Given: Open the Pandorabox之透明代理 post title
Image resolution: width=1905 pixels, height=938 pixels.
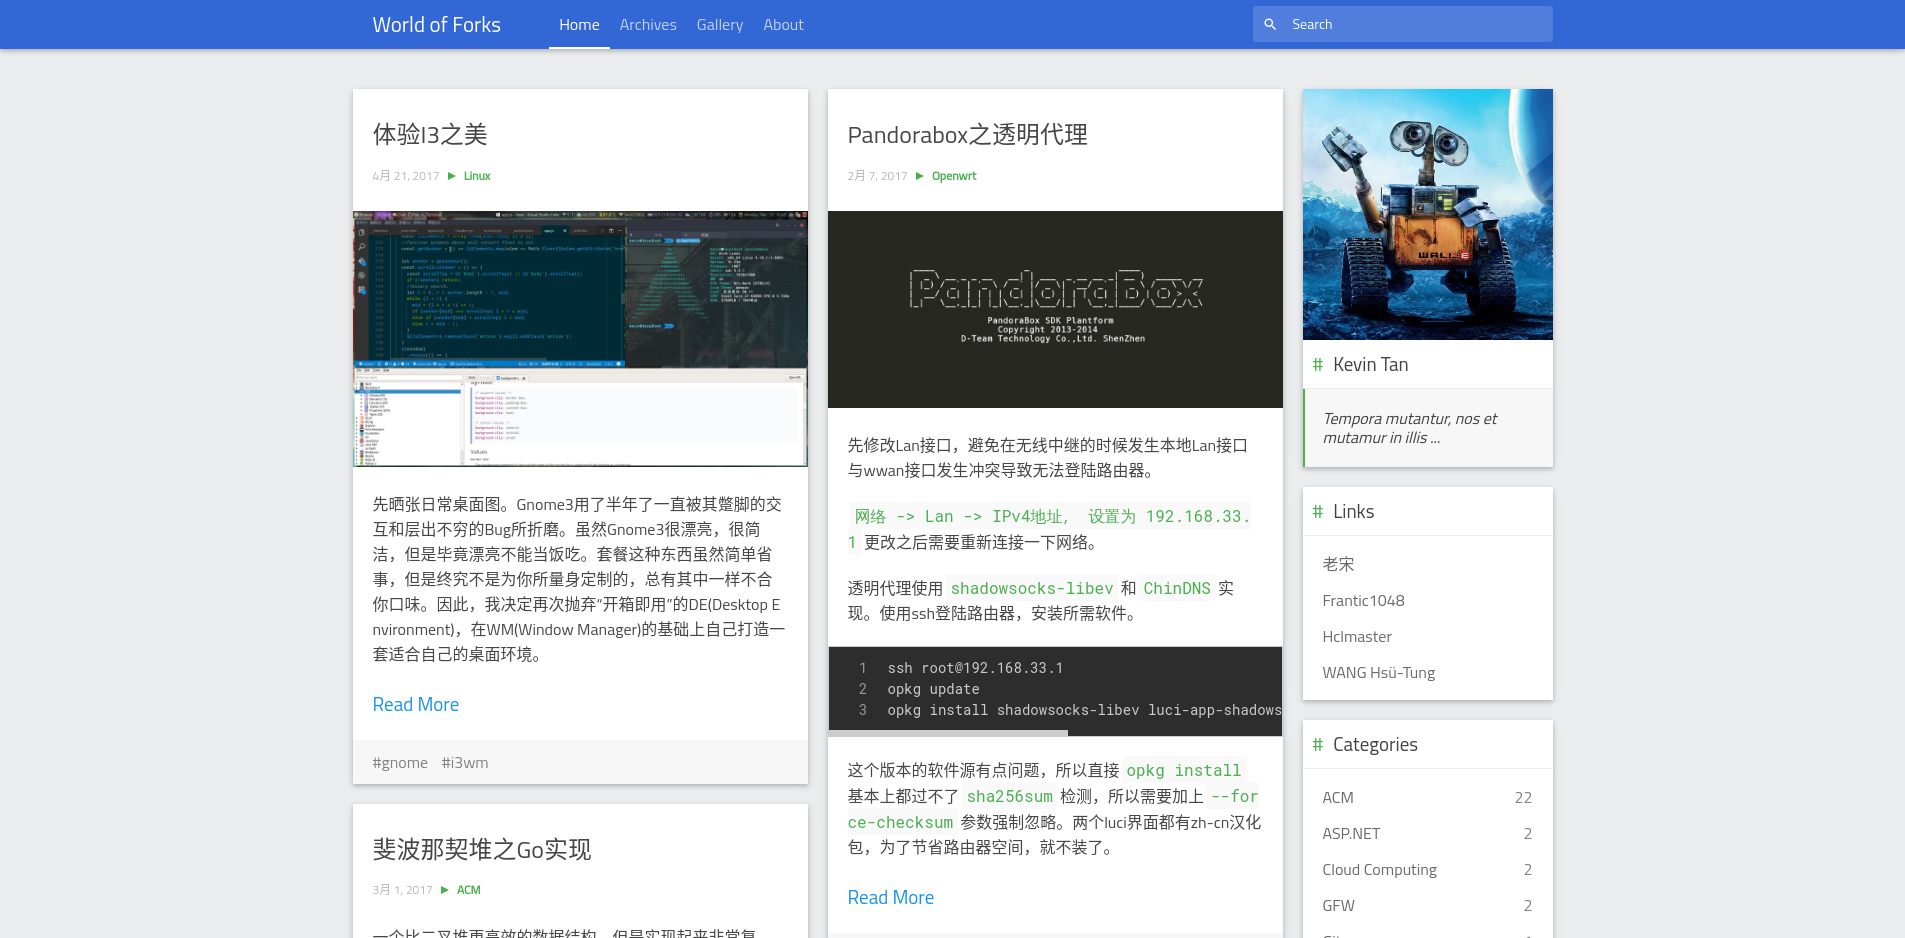Looking at the screenshot, I should click(x=967, y=135).
